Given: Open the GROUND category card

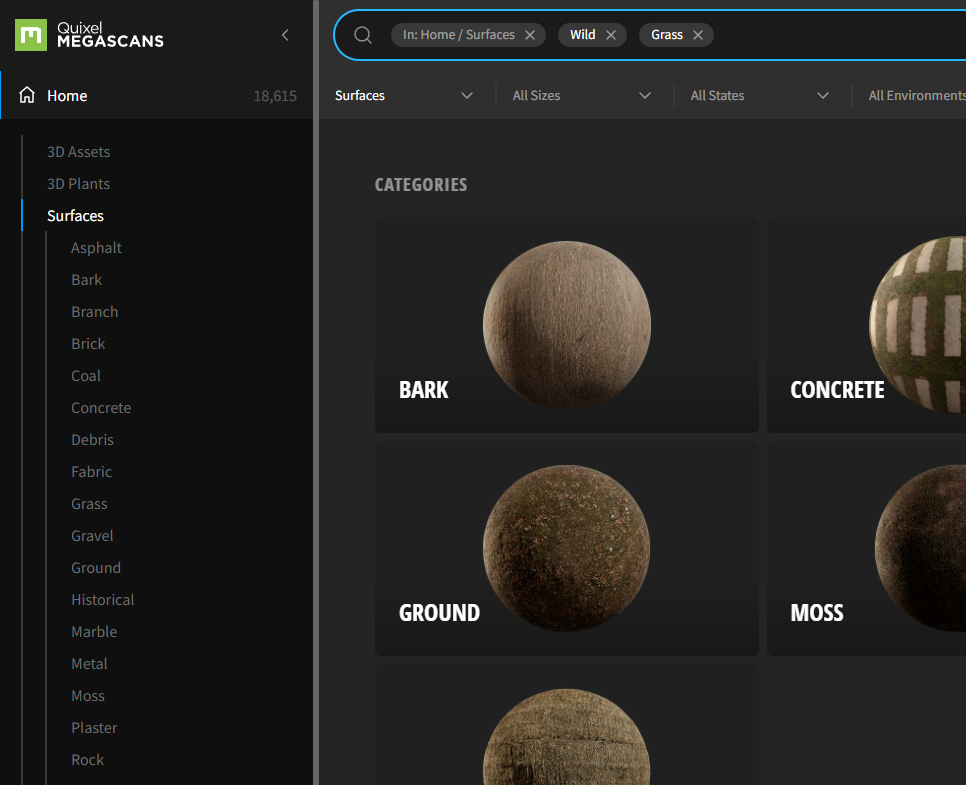Looking at the screenshot, I should pos(567,548).
